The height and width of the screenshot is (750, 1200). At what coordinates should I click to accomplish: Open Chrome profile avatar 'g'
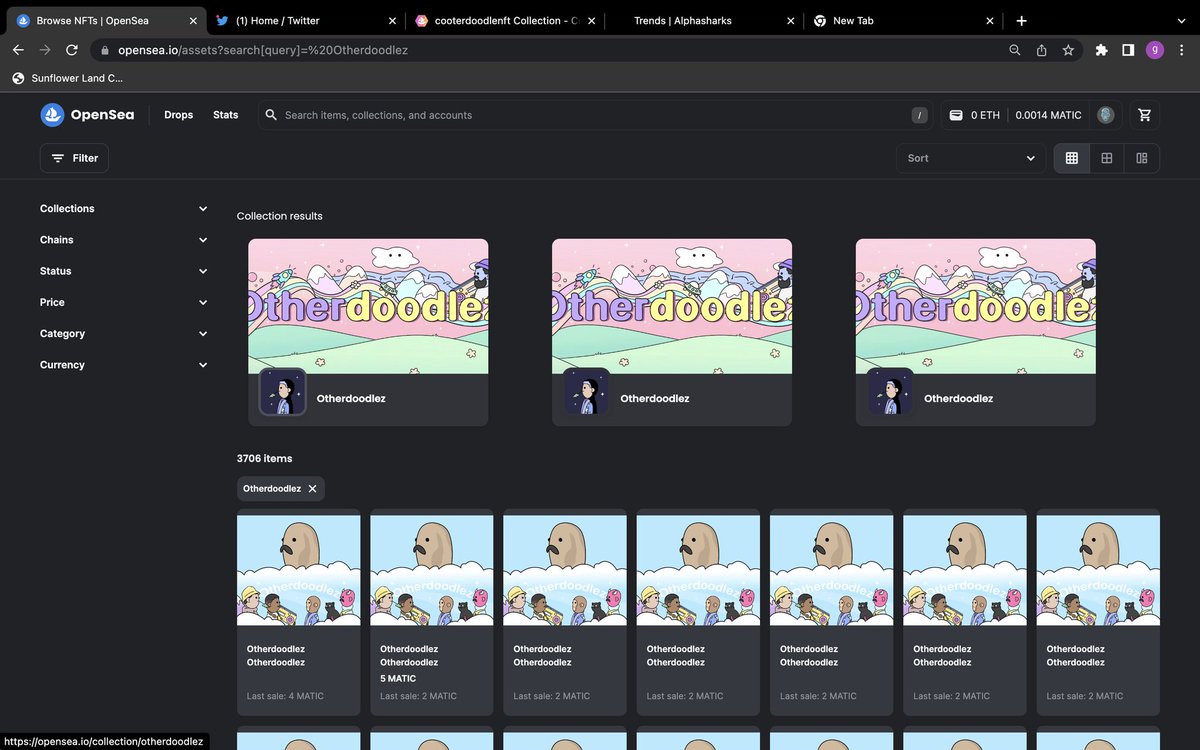[1155, 50]
